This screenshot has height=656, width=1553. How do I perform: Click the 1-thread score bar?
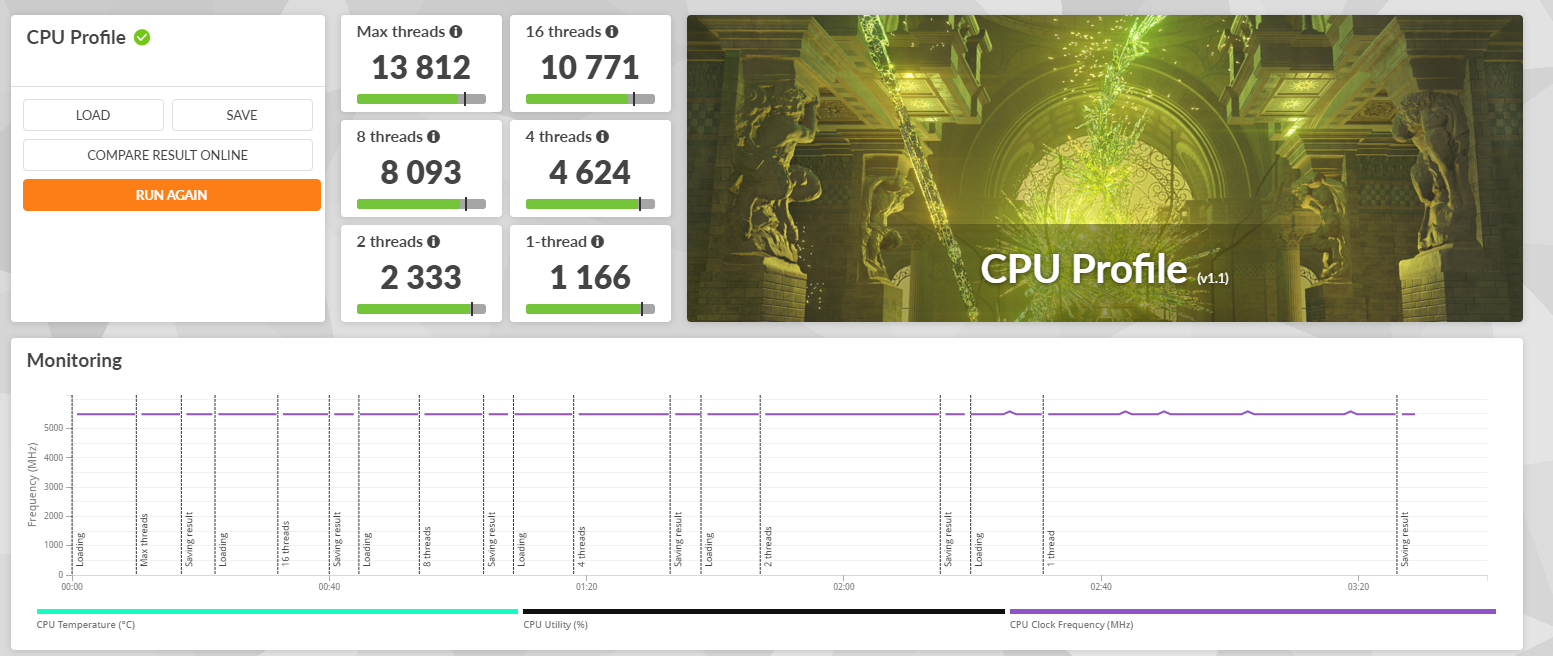pos(590,309)
